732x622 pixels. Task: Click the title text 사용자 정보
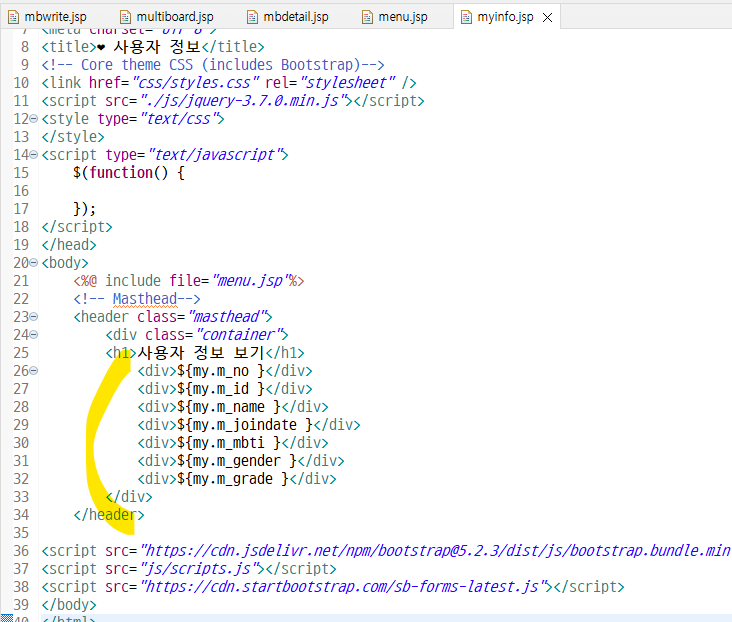157,47
